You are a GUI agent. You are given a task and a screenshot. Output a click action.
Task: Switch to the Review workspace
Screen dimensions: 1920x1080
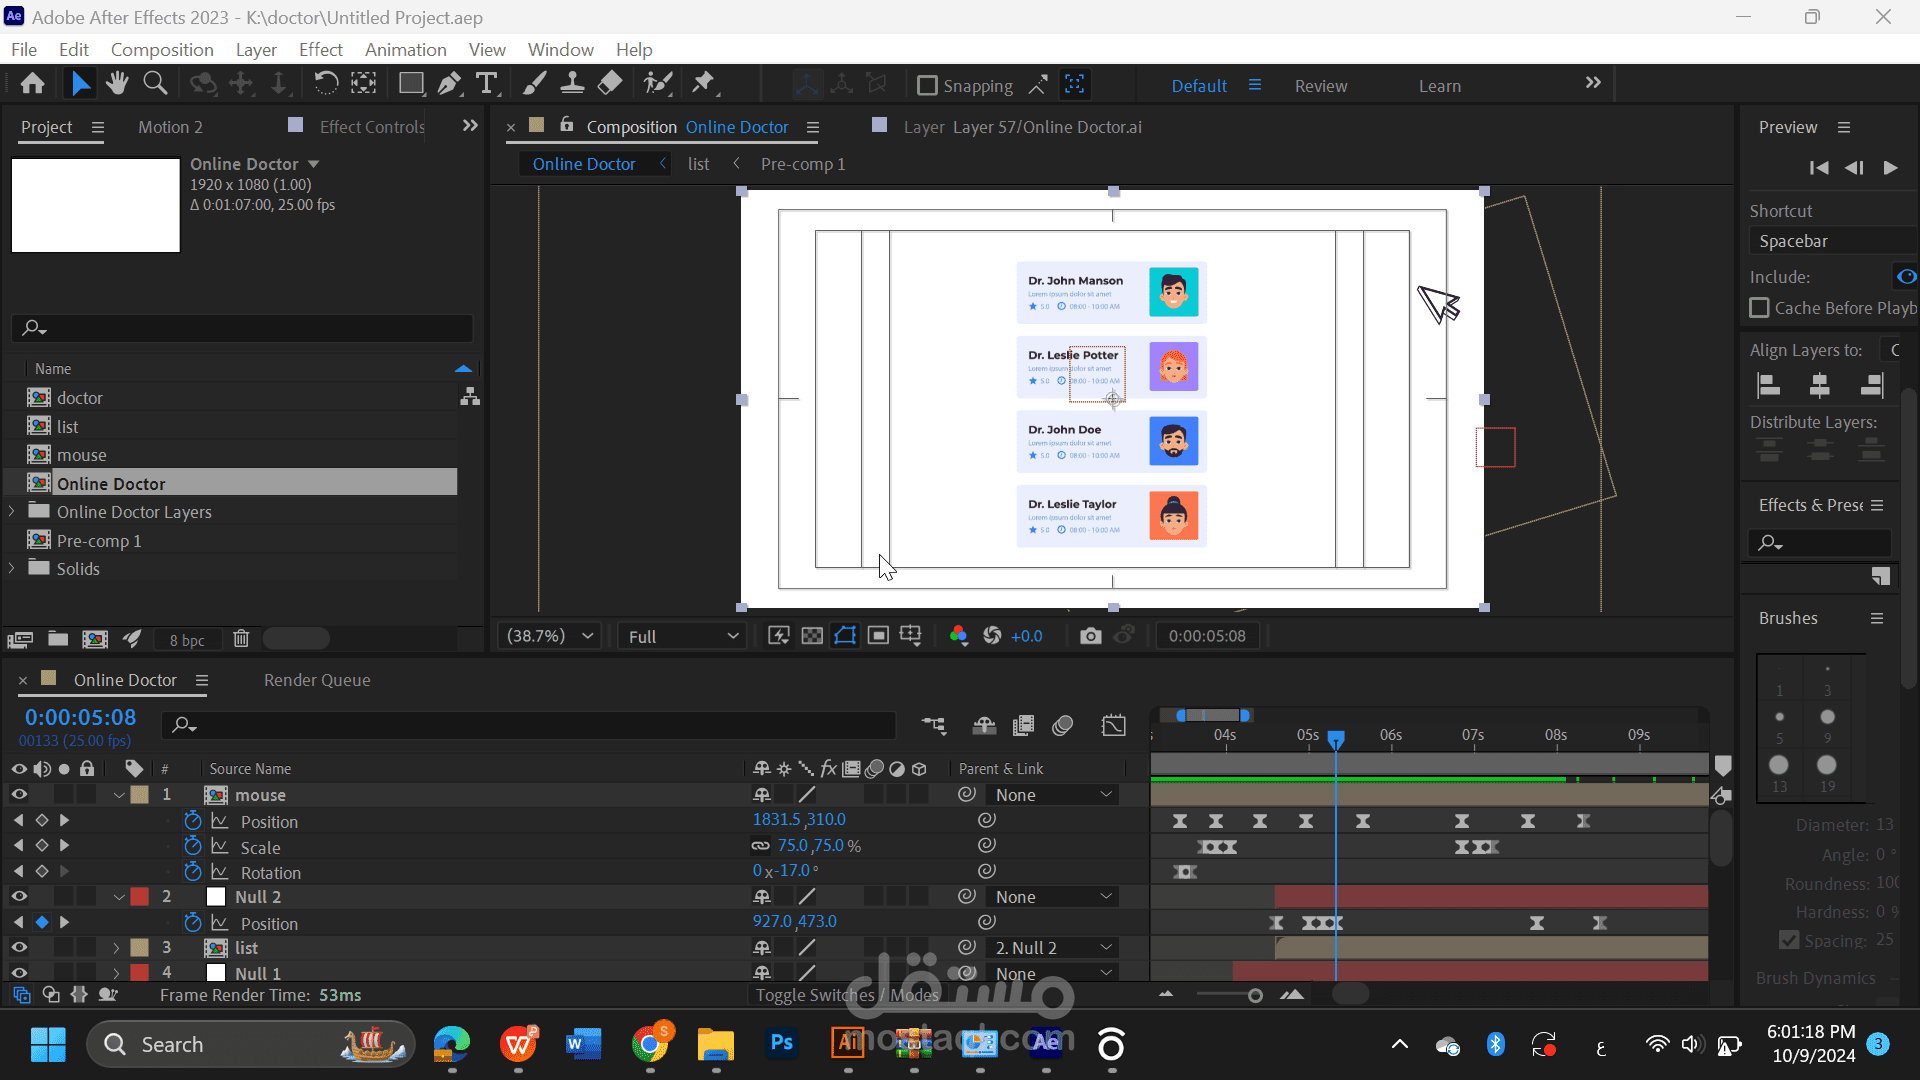point(1320,86)
